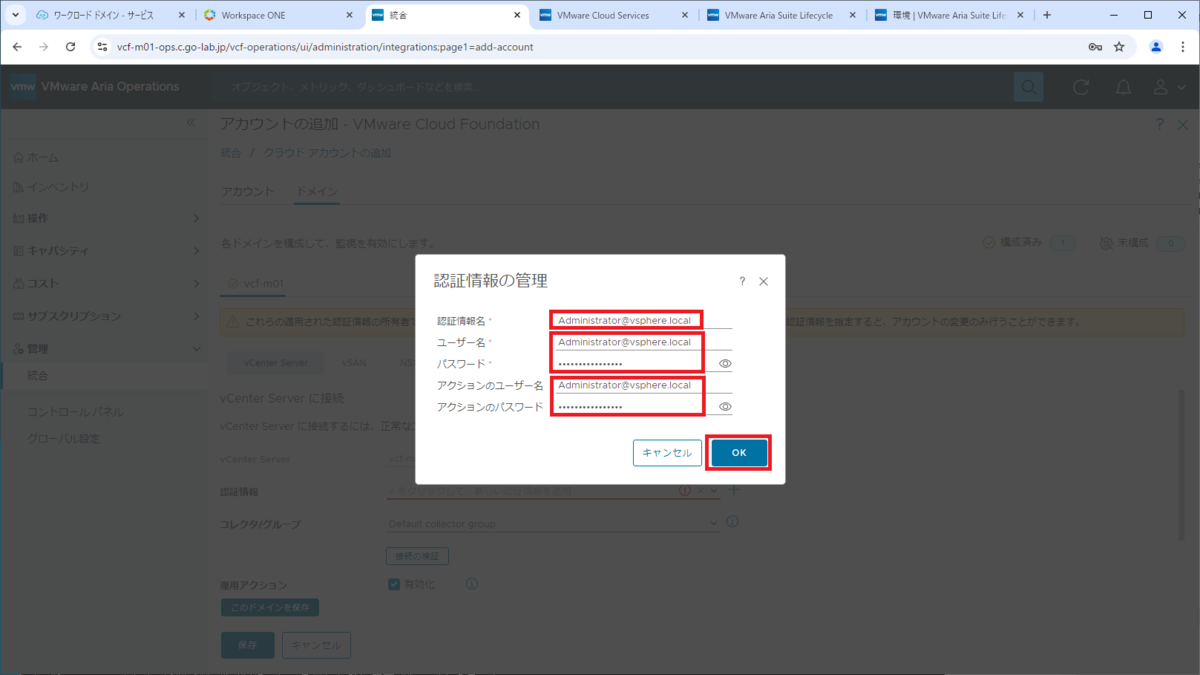The image size is (1200, 675).
Task: Open a new browser tab
Action: [x=1047, y=15]
